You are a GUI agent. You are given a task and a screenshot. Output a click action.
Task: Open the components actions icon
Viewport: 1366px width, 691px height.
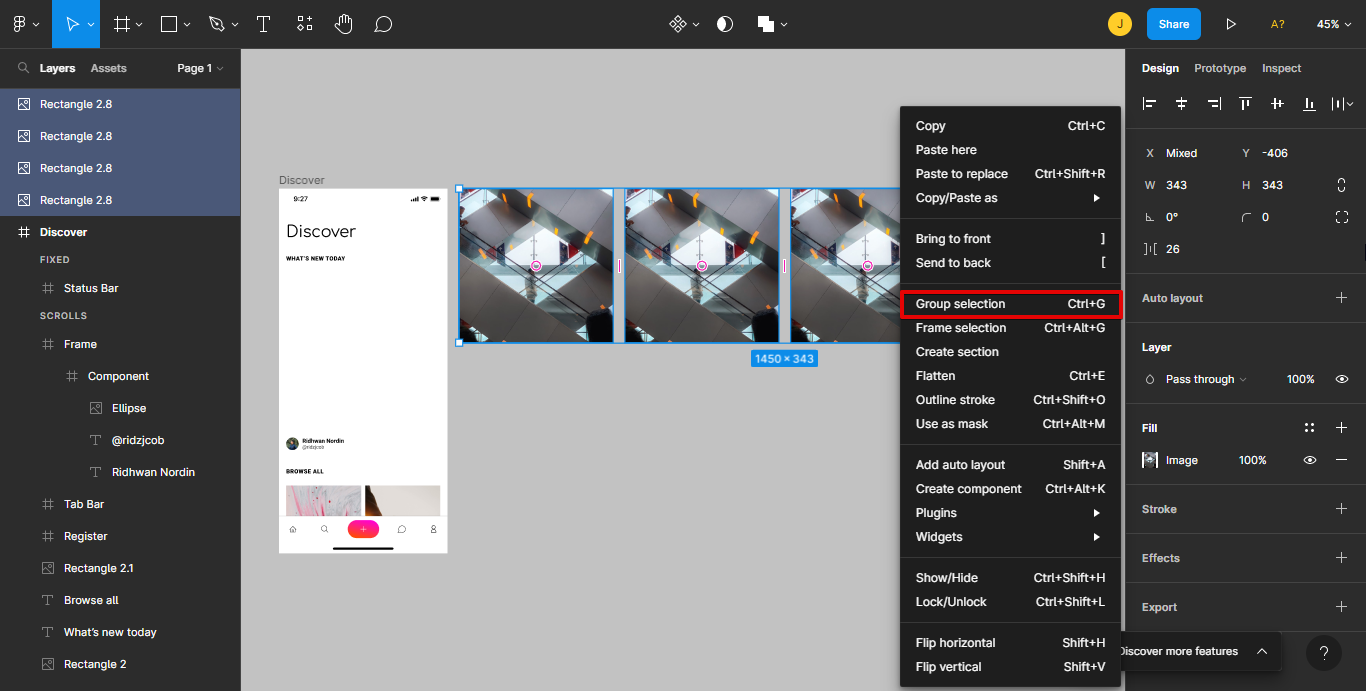pos(678,24)
